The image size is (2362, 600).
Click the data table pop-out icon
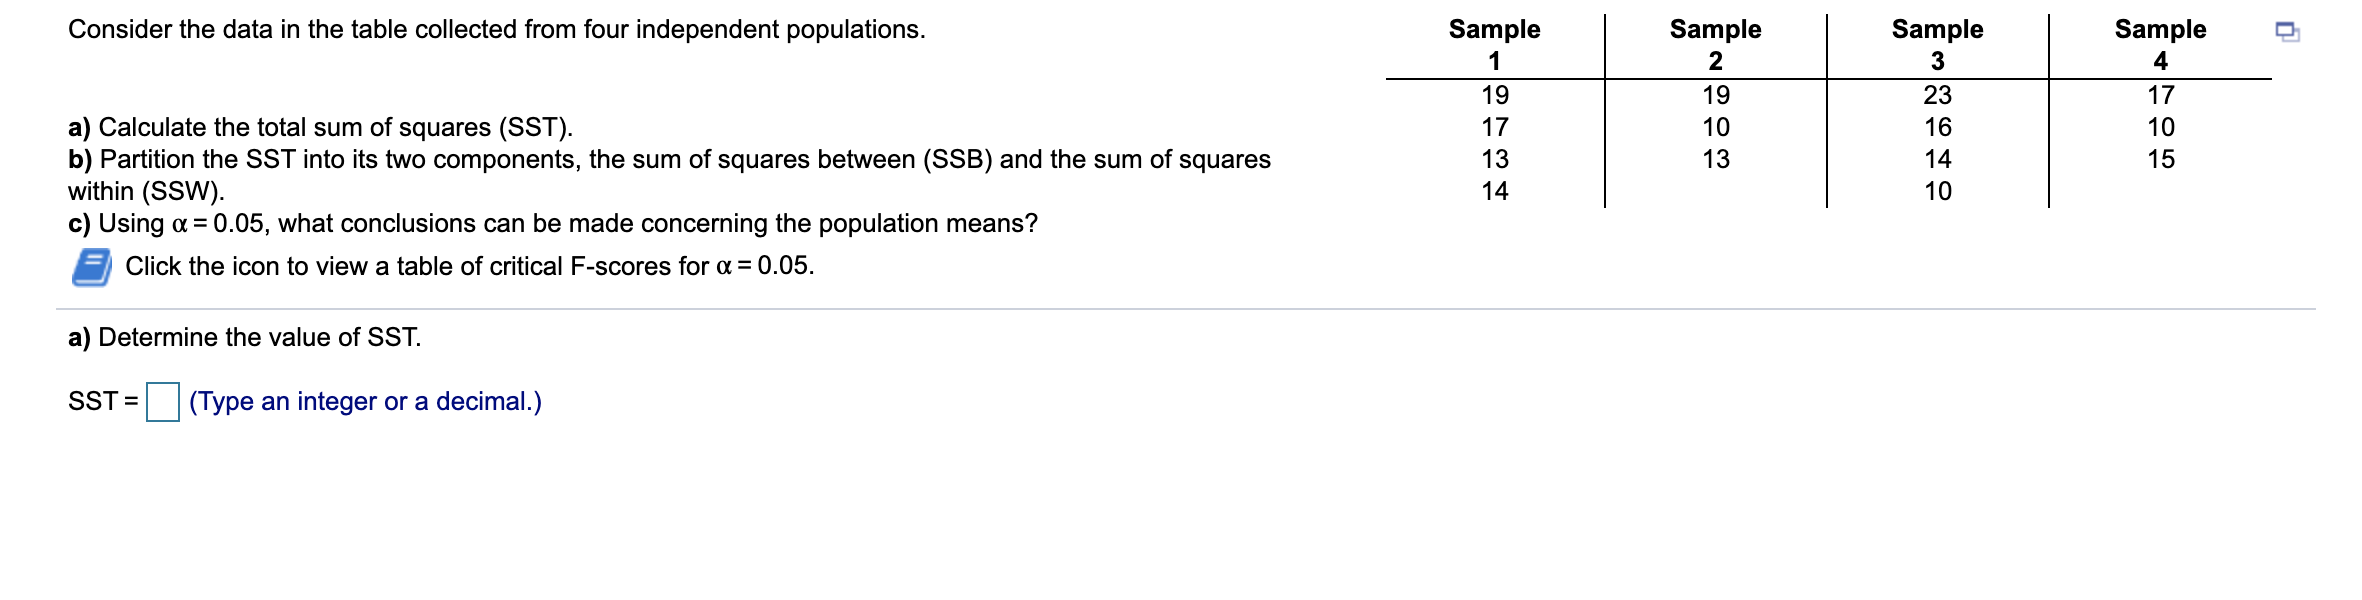point(2288,32)
